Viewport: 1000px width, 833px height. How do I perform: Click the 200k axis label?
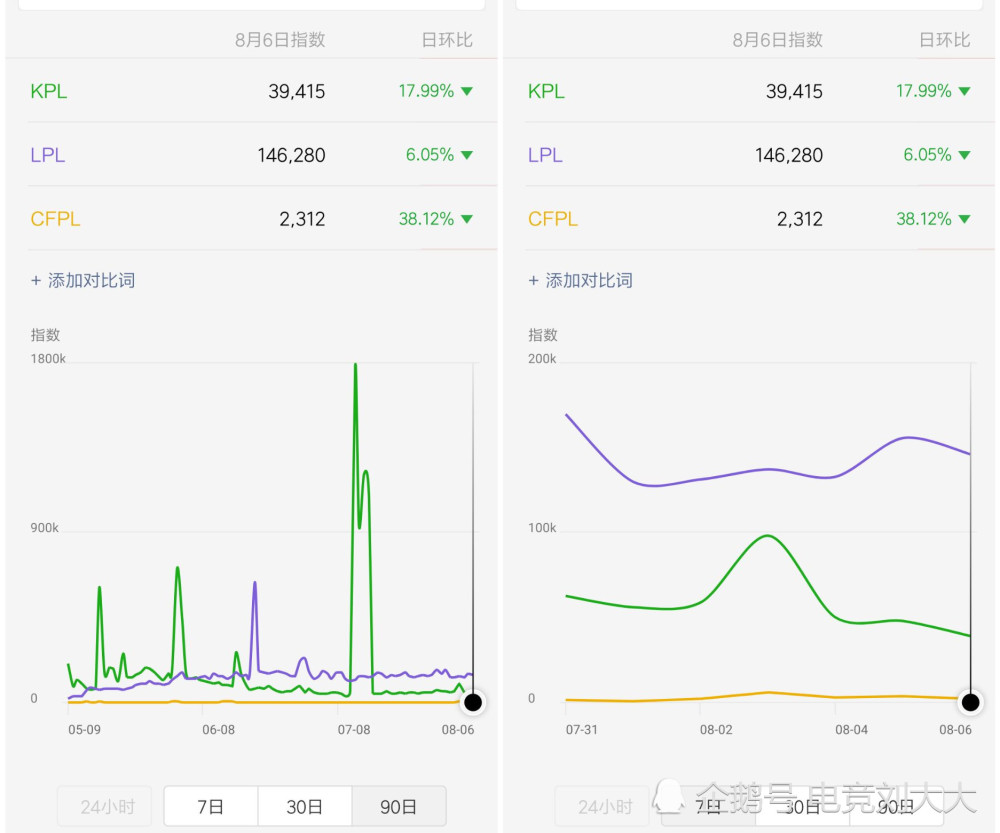542,359
